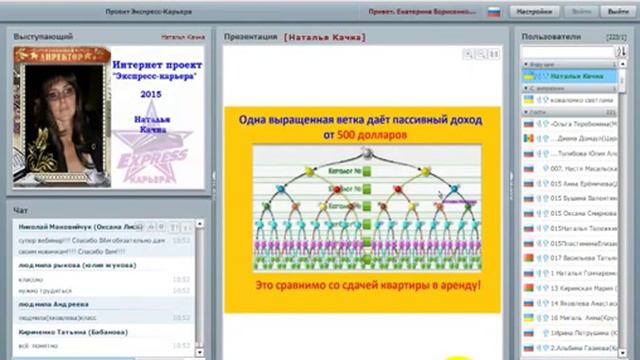Click Ukraine flag beside Наталья Качна
Screen dimensions: 640x360
pyautogui.click(x=528, y=76)
